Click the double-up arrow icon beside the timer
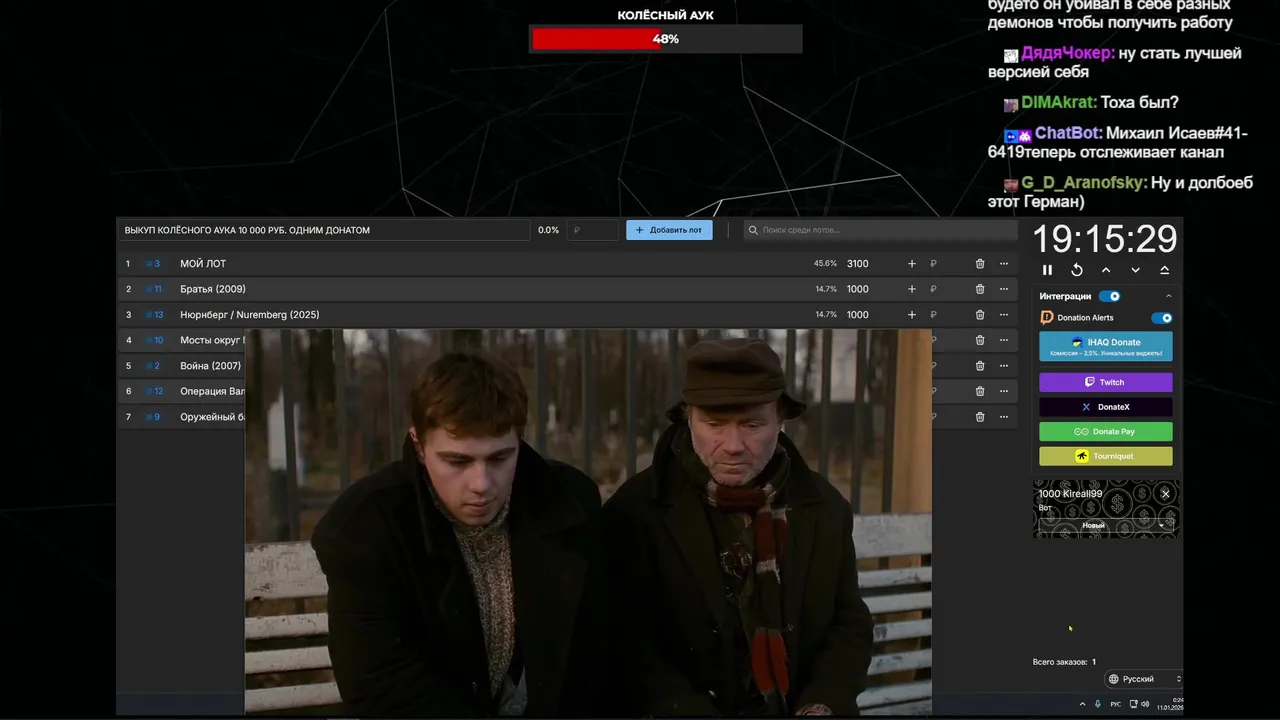 coord(1165,270)
